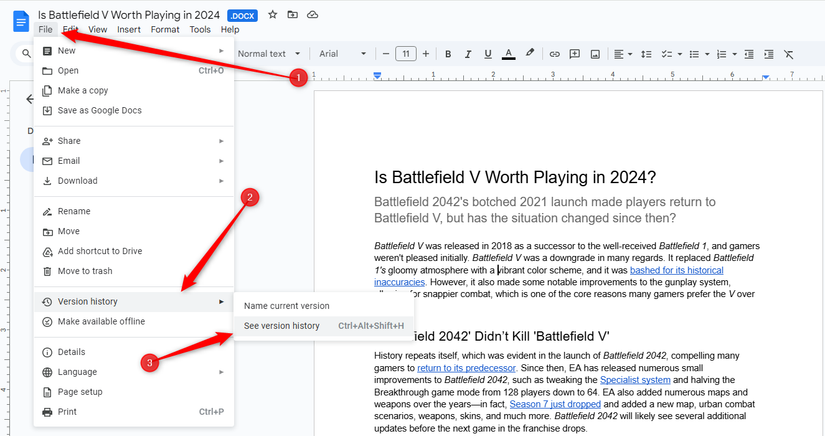
Task: Select Make a copy
Action: pyautogui.click(x=134, y=90)
